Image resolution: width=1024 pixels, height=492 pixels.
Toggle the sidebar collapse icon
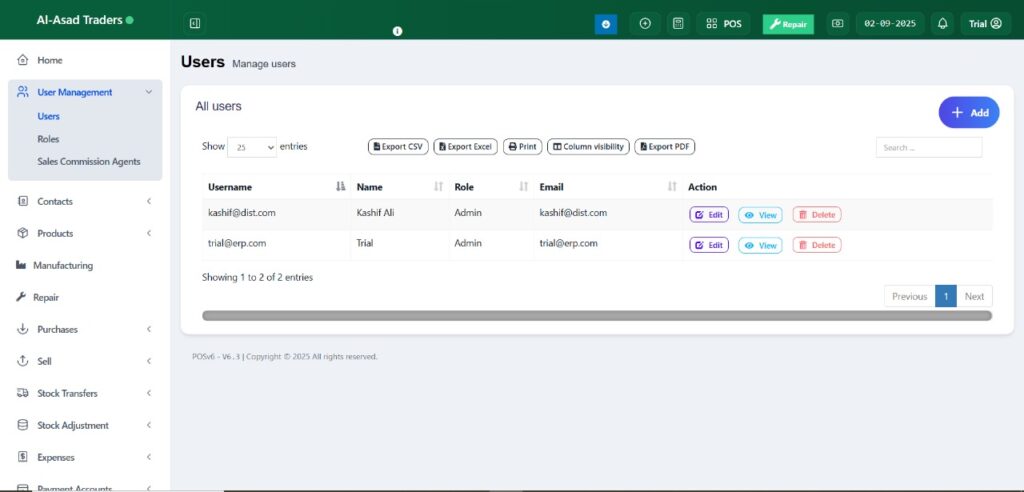195,23
